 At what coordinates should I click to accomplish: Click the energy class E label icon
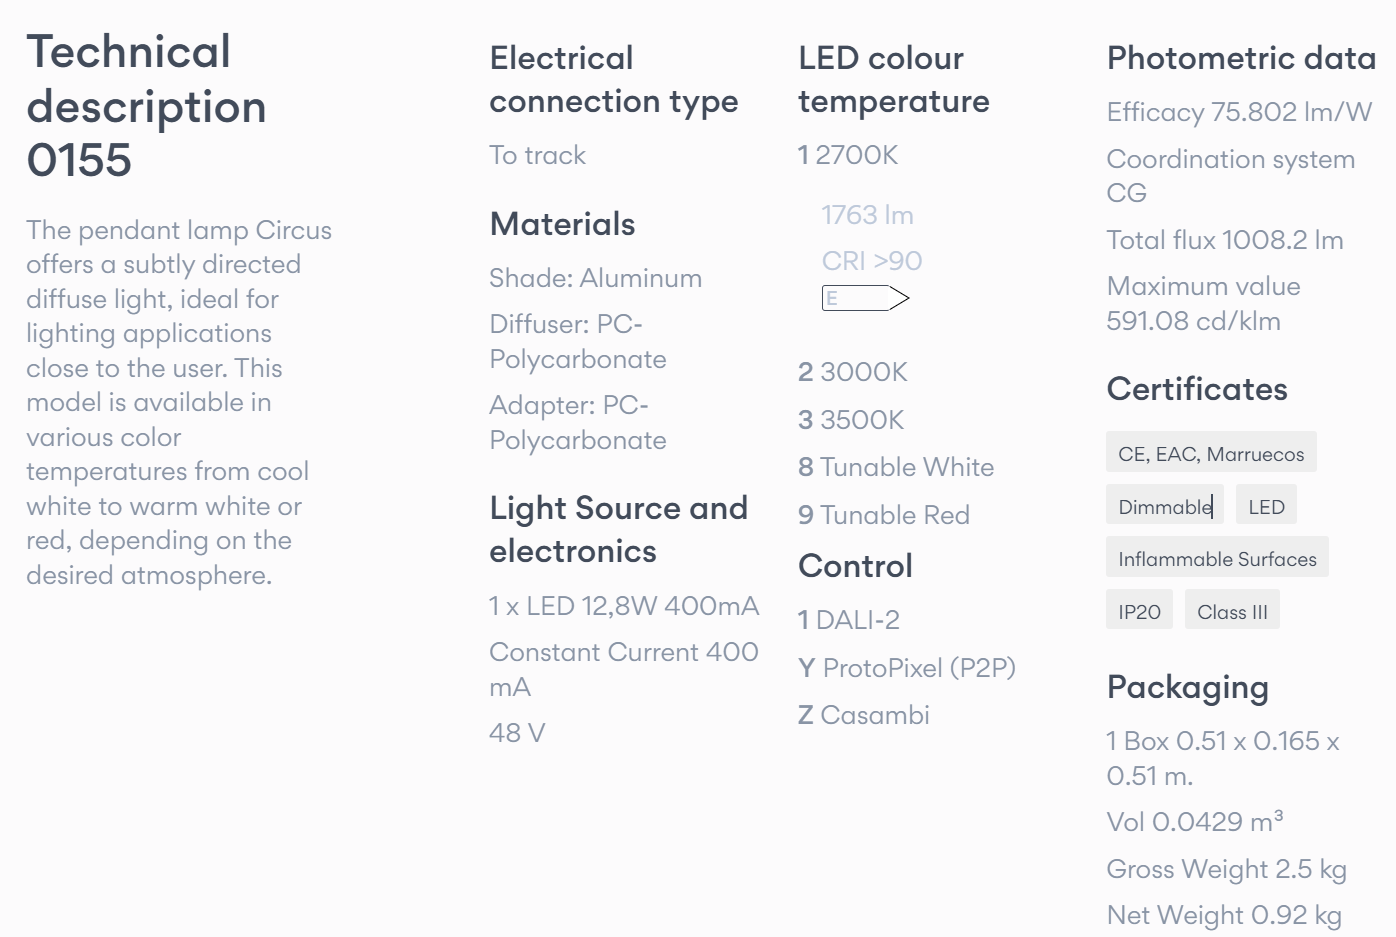[x=864, y=298]
